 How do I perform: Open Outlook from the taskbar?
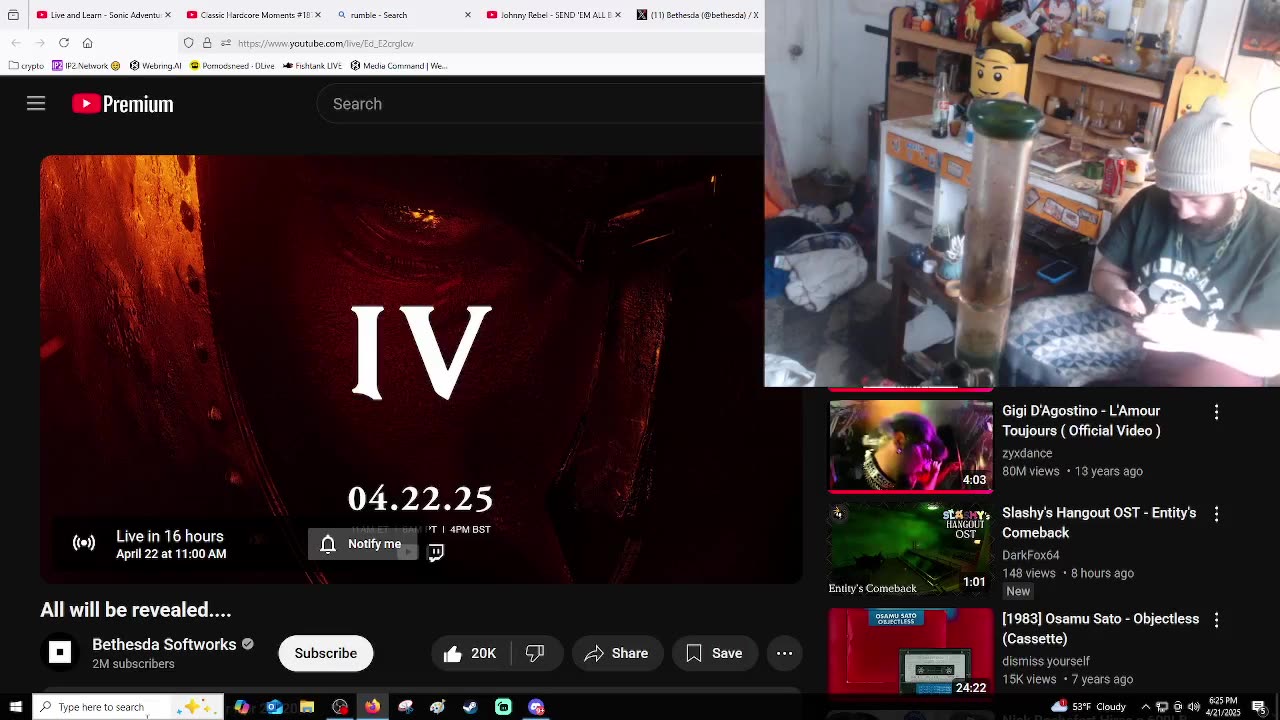tap(274, 707)
